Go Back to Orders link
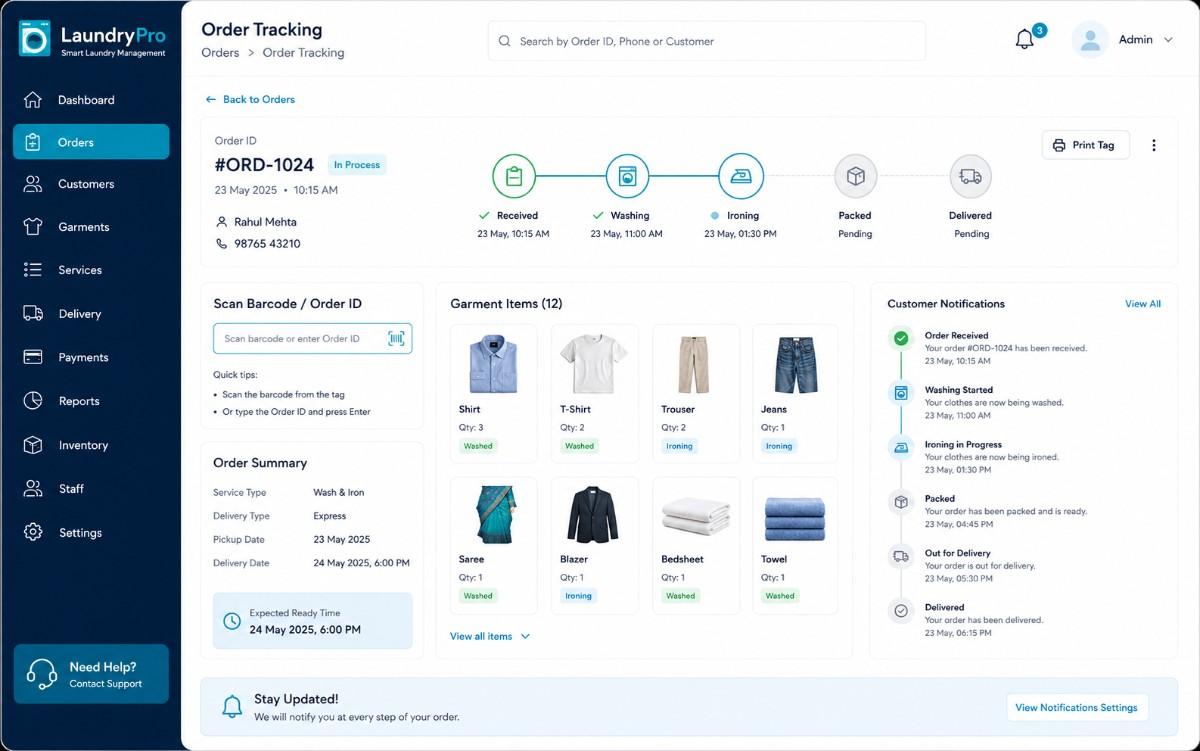This screenshot has width=1200, height=751. 250,99
